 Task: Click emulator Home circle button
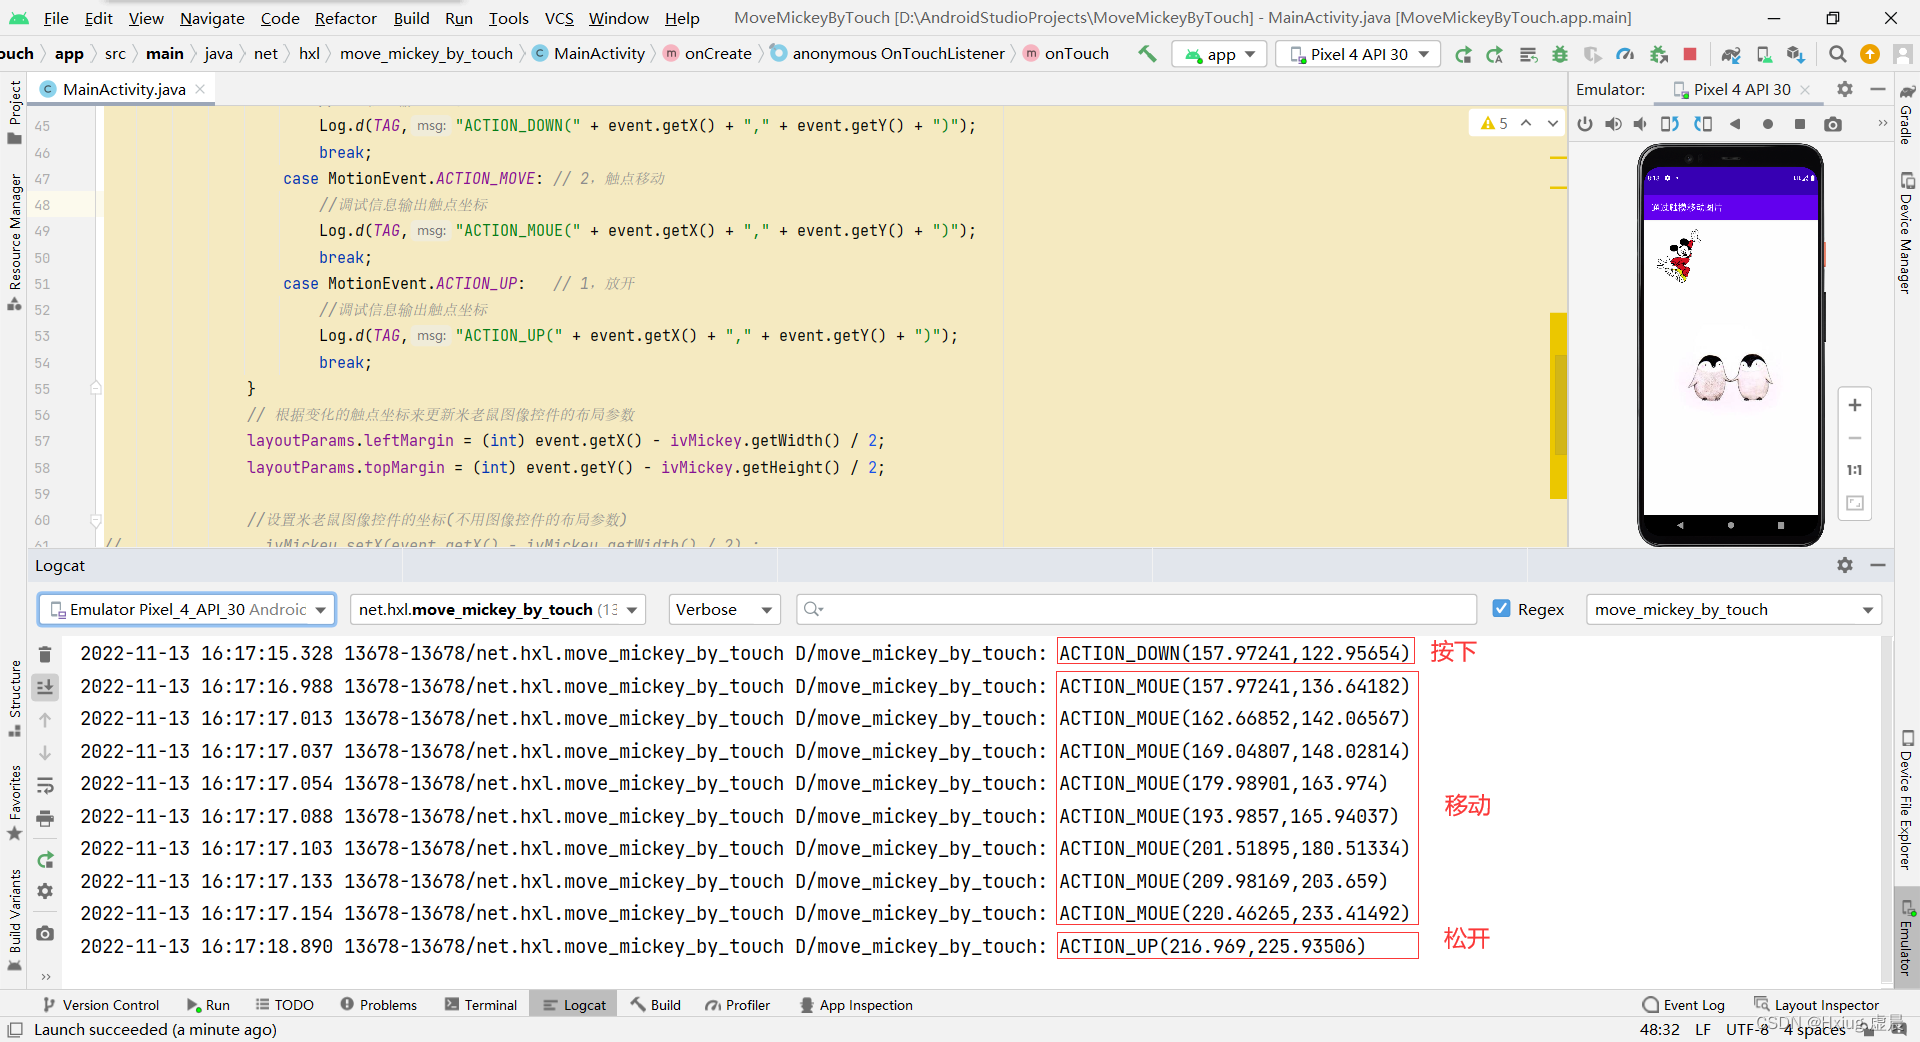[1768, 124]
